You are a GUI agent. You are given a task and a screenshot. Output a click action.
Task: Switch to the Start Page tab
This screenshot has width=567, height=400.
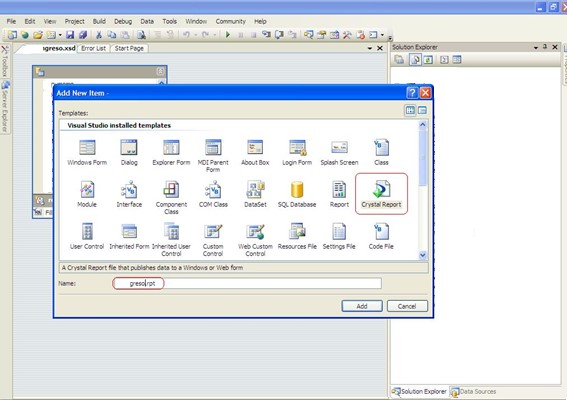129,48
